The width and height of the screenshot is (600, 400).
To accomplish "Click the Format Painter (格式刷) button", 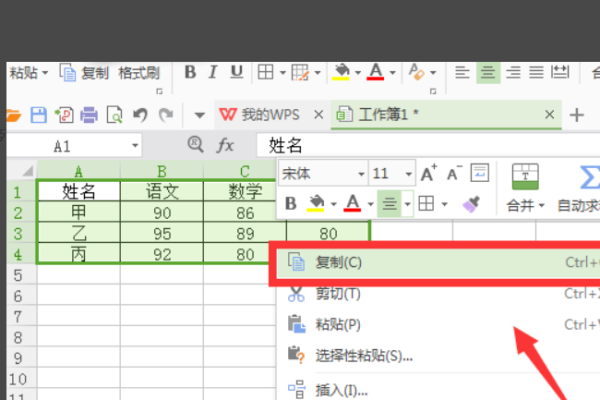I will coord(139,73).
